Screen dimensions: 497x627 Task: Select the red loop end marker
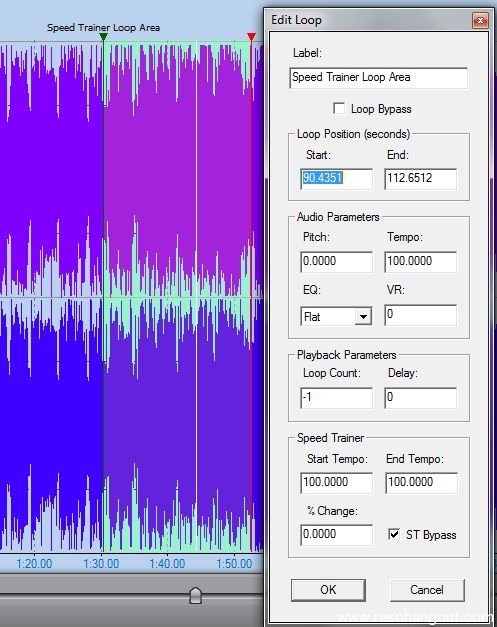251,37
